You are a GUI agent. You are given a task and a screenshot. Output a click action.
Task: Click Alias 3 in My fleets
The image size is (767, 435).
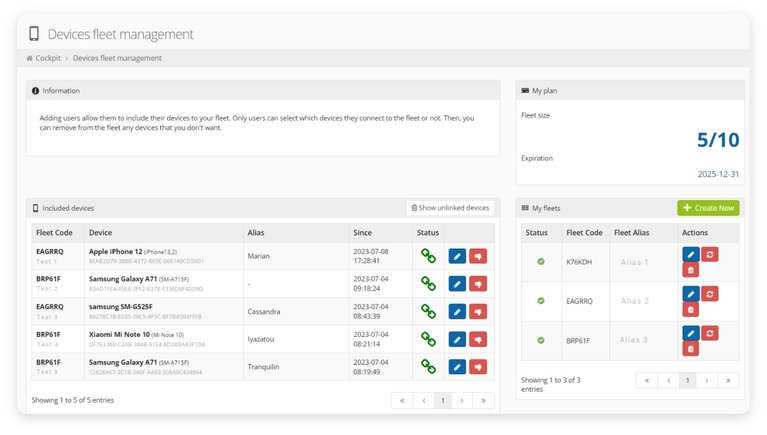pos(633,340)
